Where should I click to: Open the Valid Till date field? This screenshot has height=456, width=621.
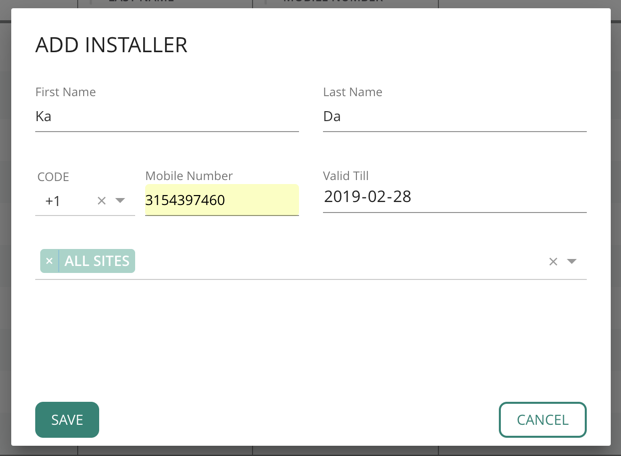coord(454,197)
